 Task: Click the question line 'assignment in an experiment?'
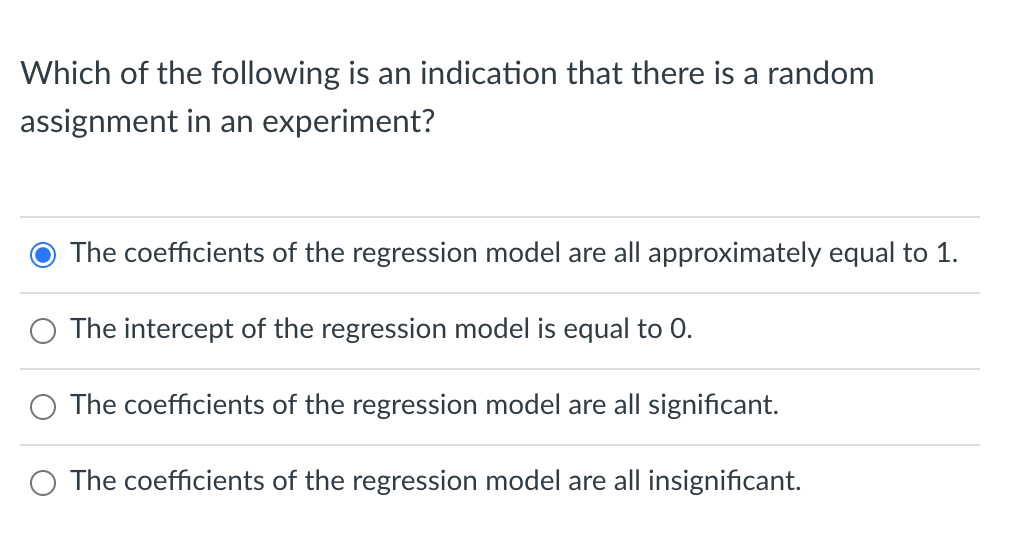click(228, 122)
